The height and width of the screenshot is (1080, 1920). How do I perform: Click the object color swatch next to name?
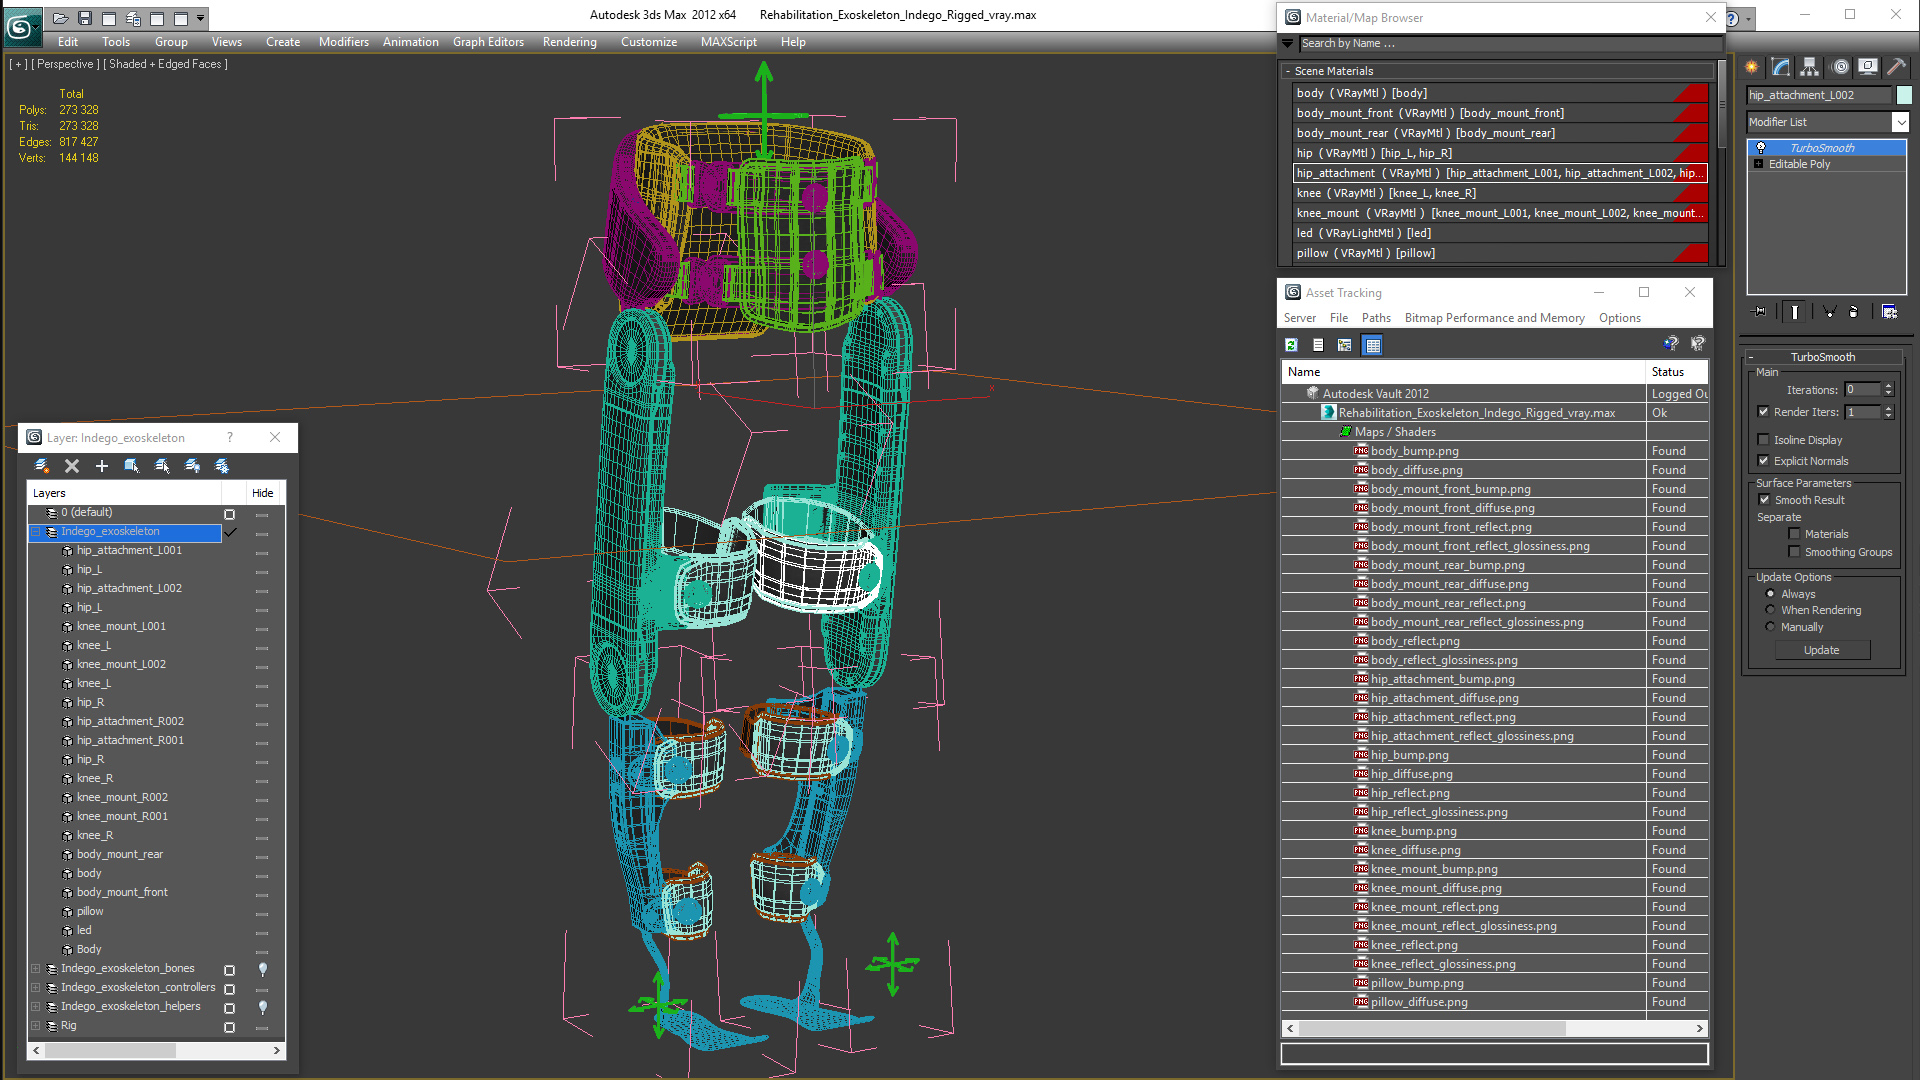[1904, 95]
